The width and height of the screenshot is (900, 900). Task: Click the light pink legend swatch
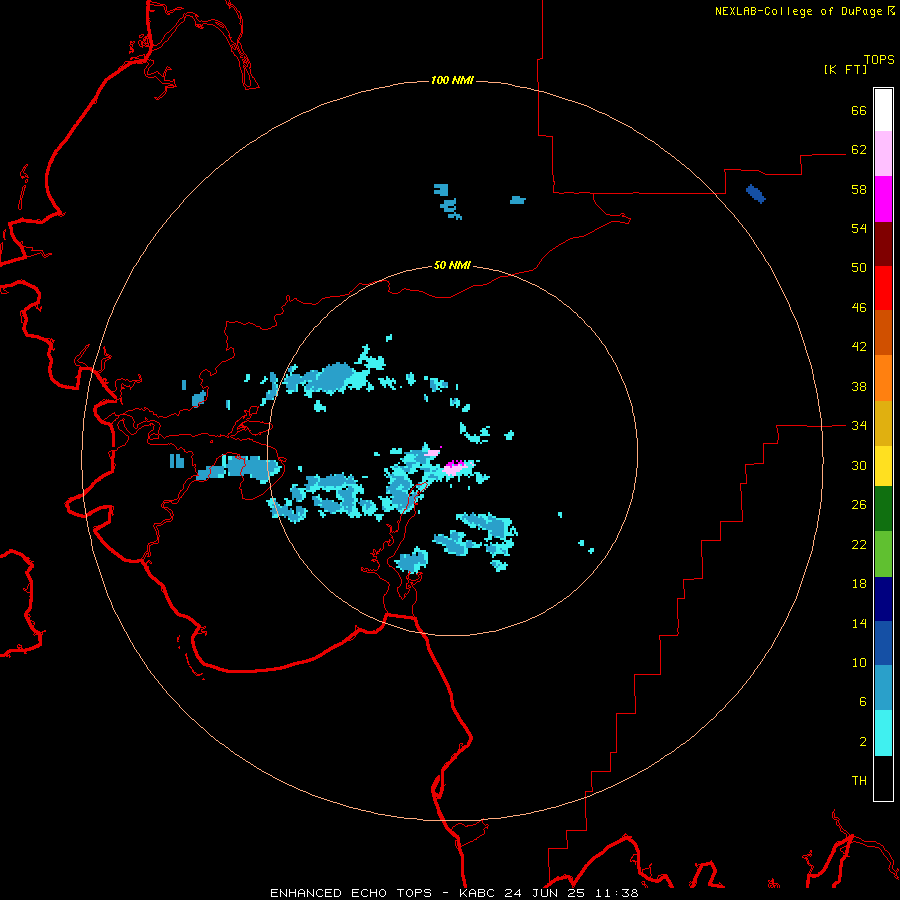pos(883,153)
